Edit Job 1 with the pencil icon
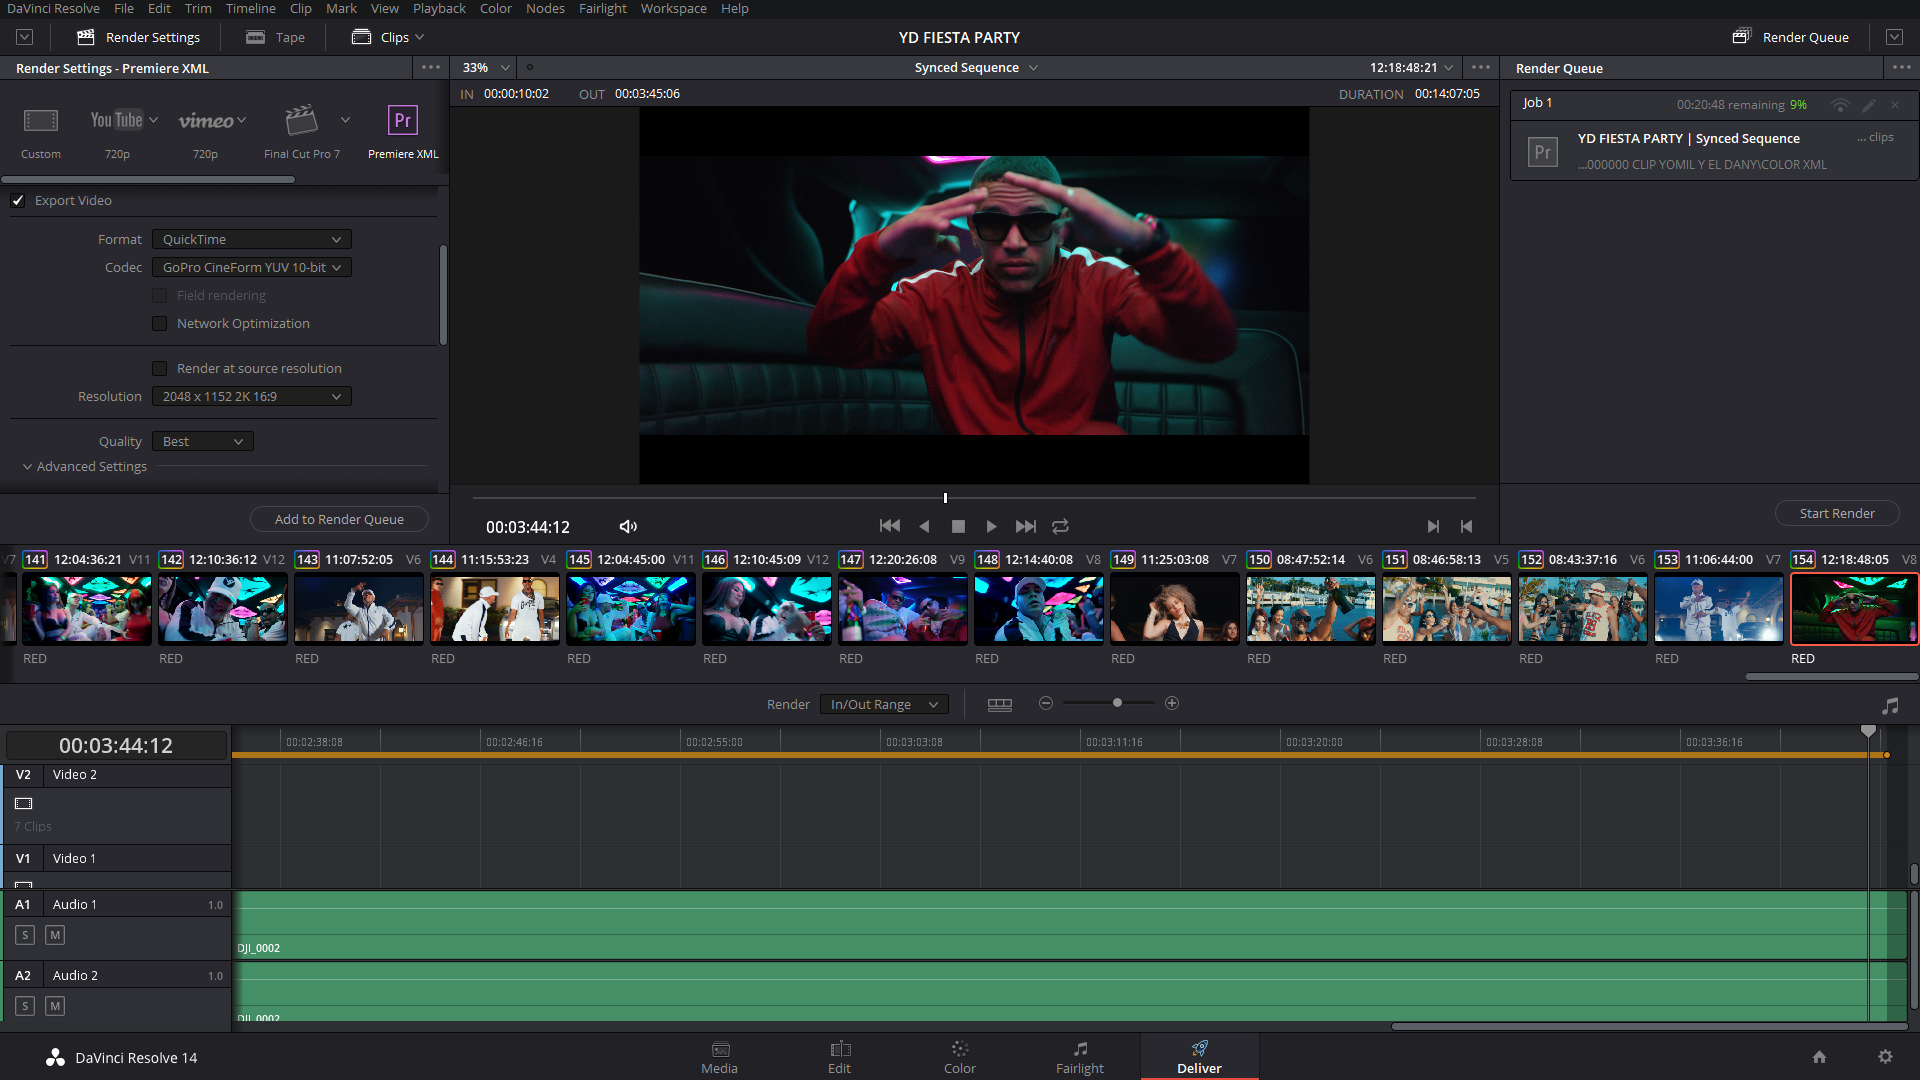 [x=1868, y=105]
